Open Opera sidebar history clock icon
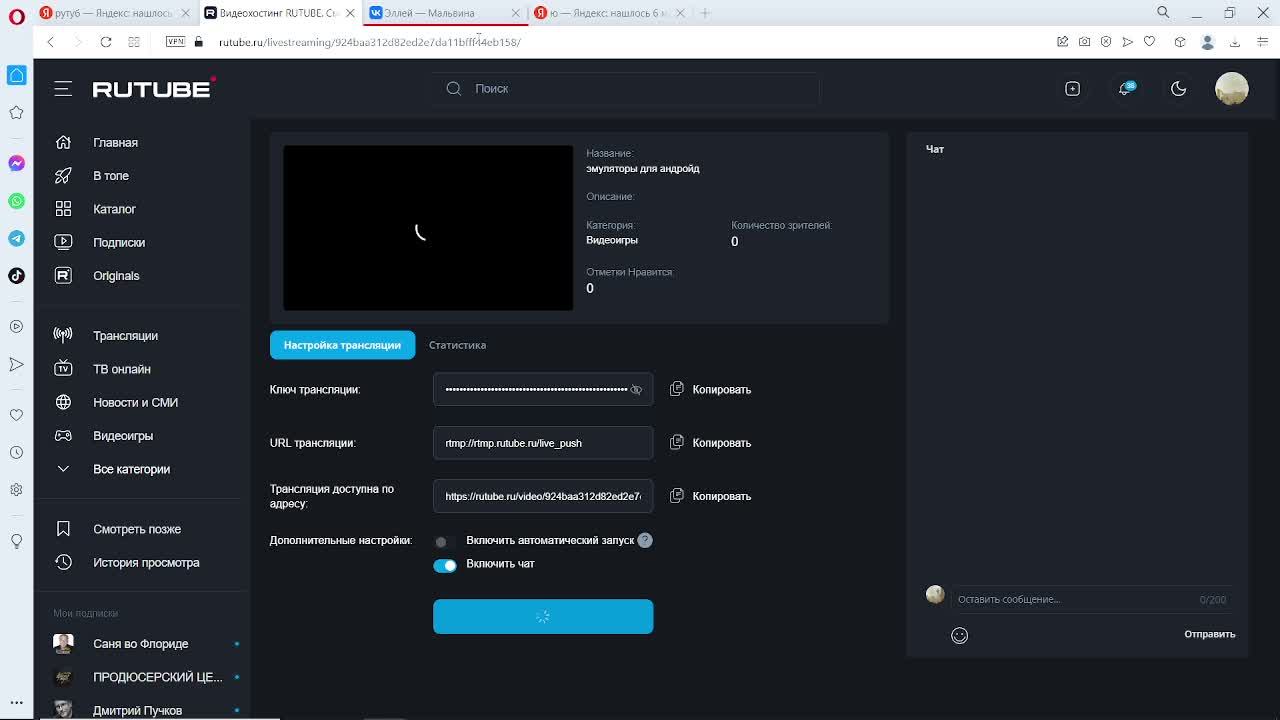 [x=16, y=453]
